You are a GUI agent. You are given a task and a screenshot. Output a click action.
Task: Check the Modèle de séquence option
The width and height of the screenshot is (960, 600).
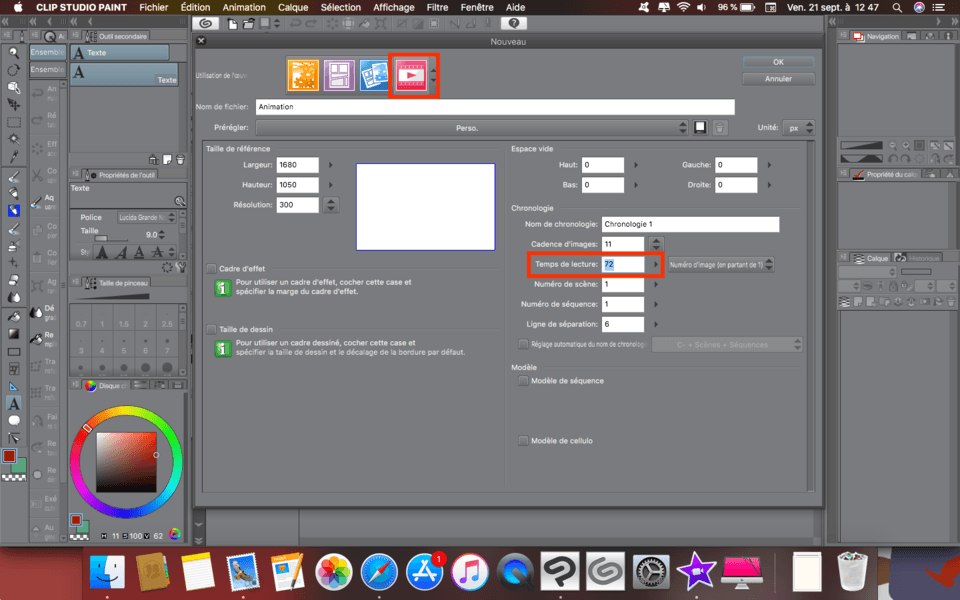(x=523, y=381)
